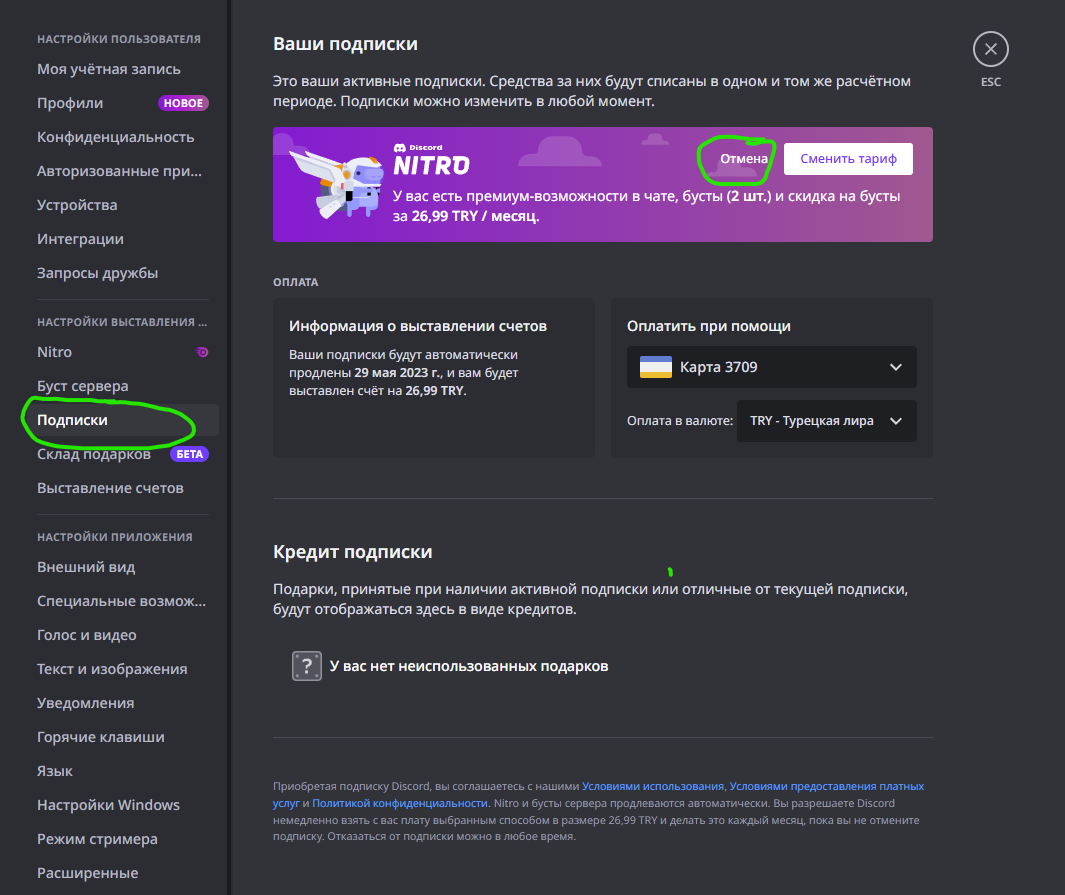Click the card flag icon for Карта 3709
Viewport: 1065px width, 895px height.
click(x=655, y=367)
